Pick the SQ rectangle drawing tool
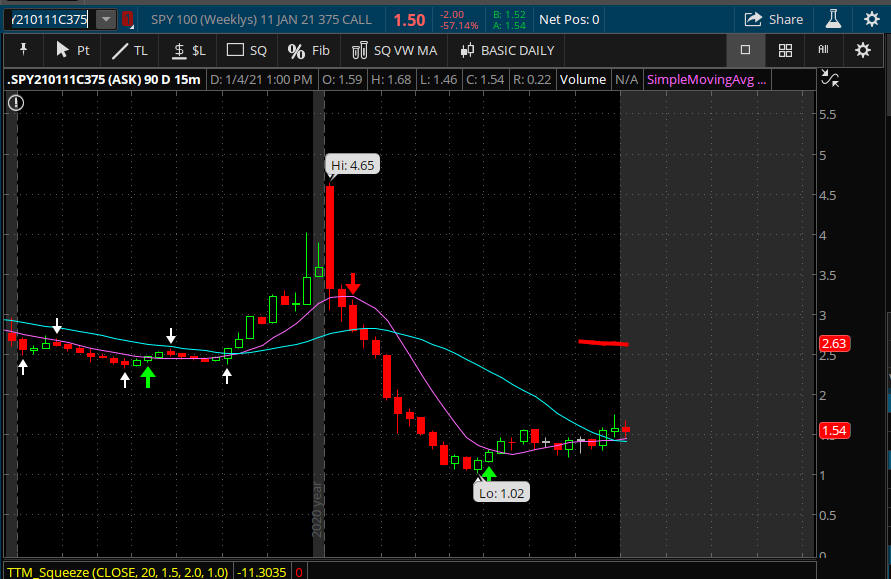891x579 pixels. pos(247,50)
